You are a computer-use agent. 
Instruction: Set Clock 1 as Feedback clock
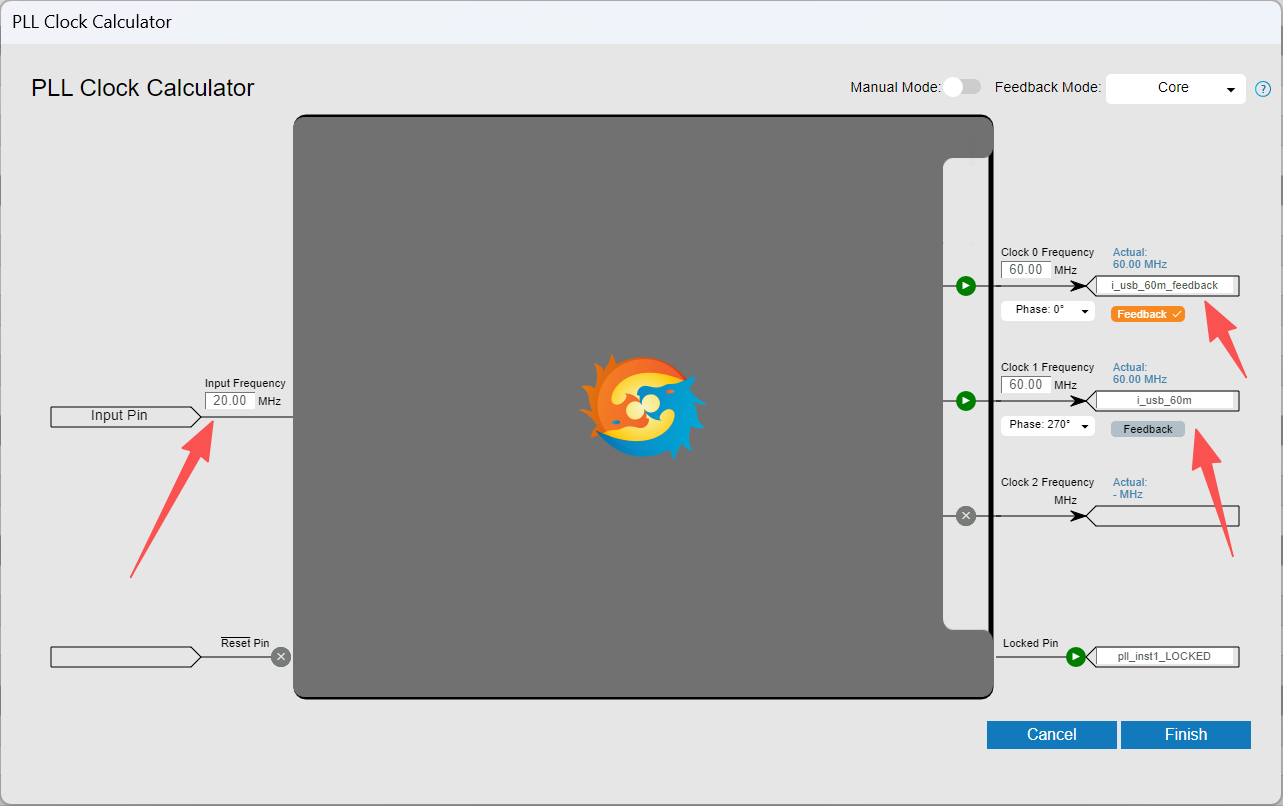click(x=1148, y=429)
